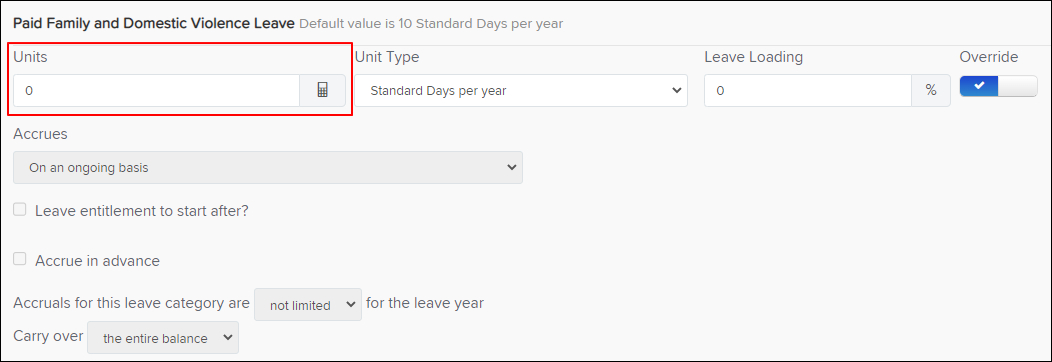Click the arrow on the Carry over select

click(x=226, y=339)
